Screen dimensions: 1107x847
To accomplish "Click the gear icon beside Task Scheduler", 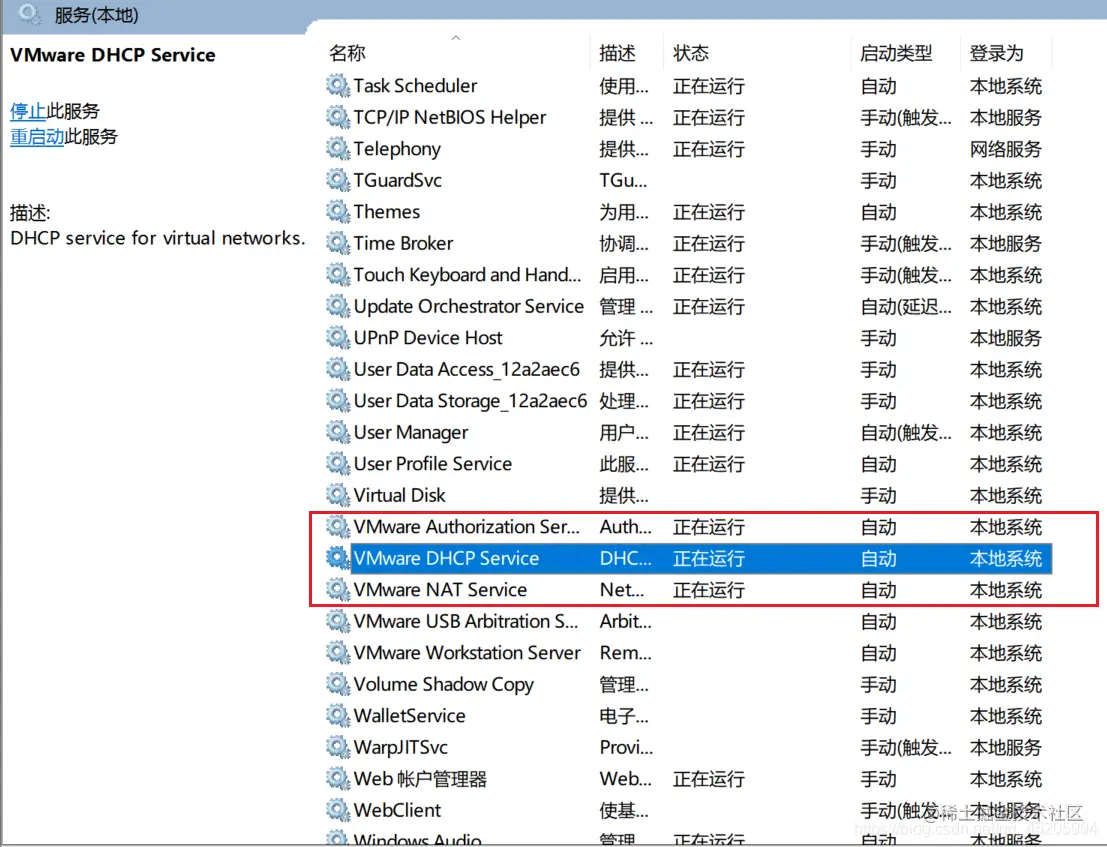I will click(337, 85).
